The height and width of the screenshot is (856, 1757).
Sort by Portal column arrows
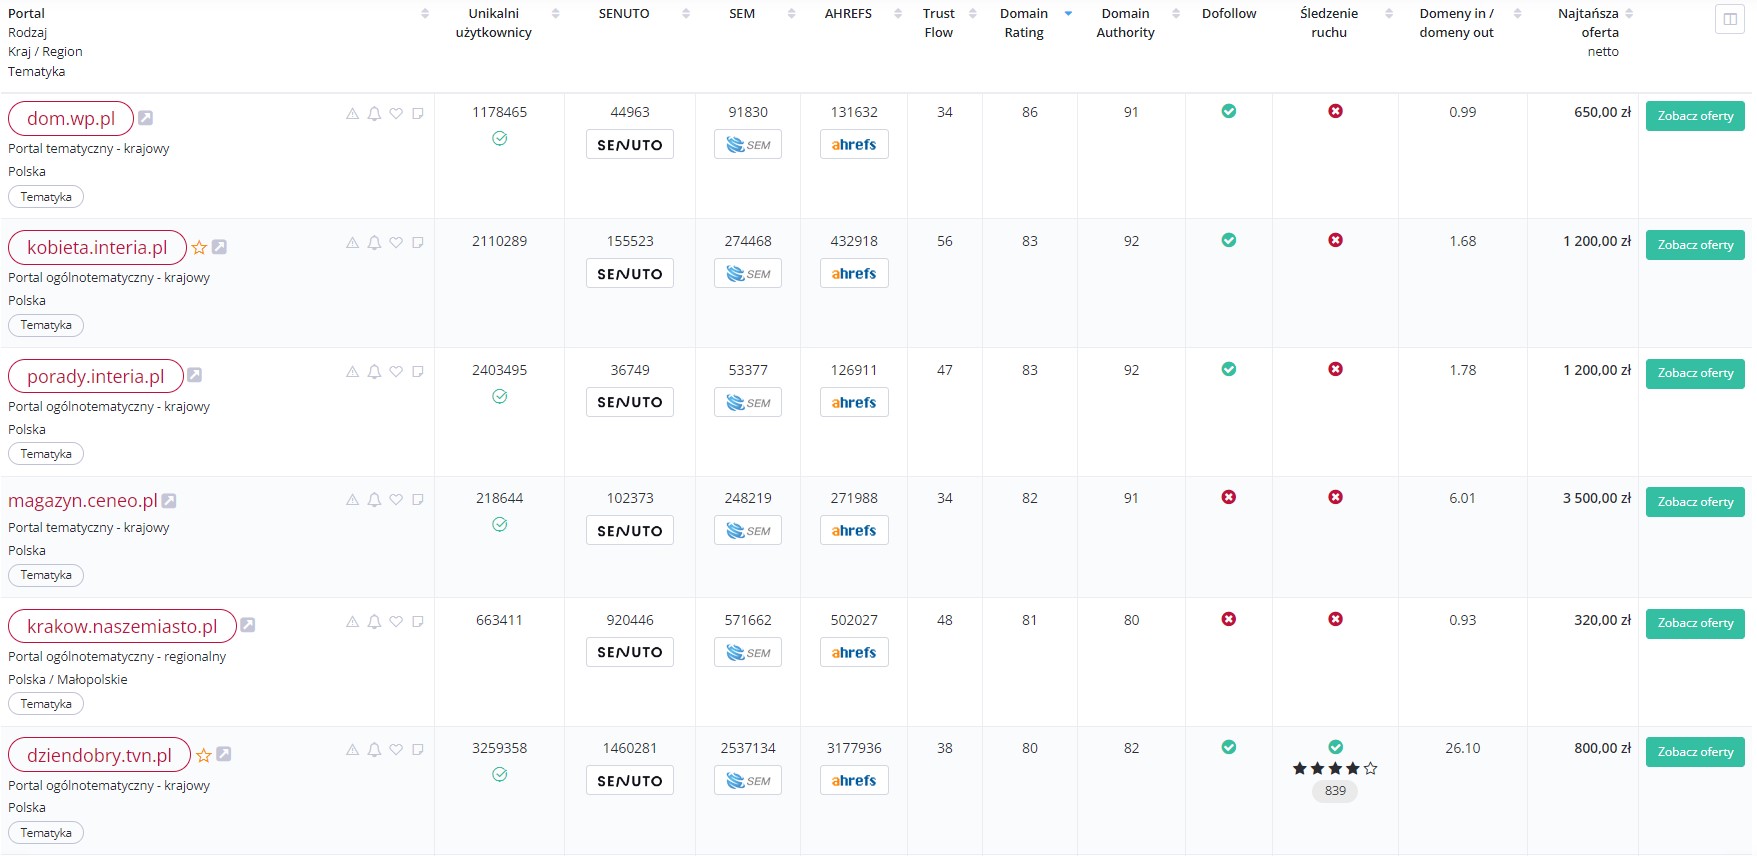point(425,14)
